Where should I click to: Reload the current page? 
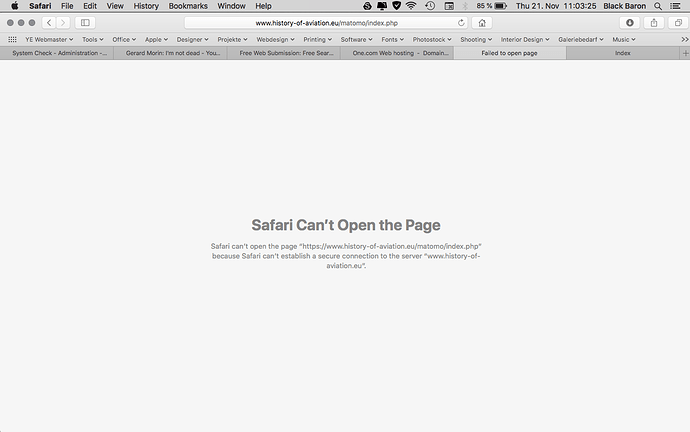tap(461, 23)
